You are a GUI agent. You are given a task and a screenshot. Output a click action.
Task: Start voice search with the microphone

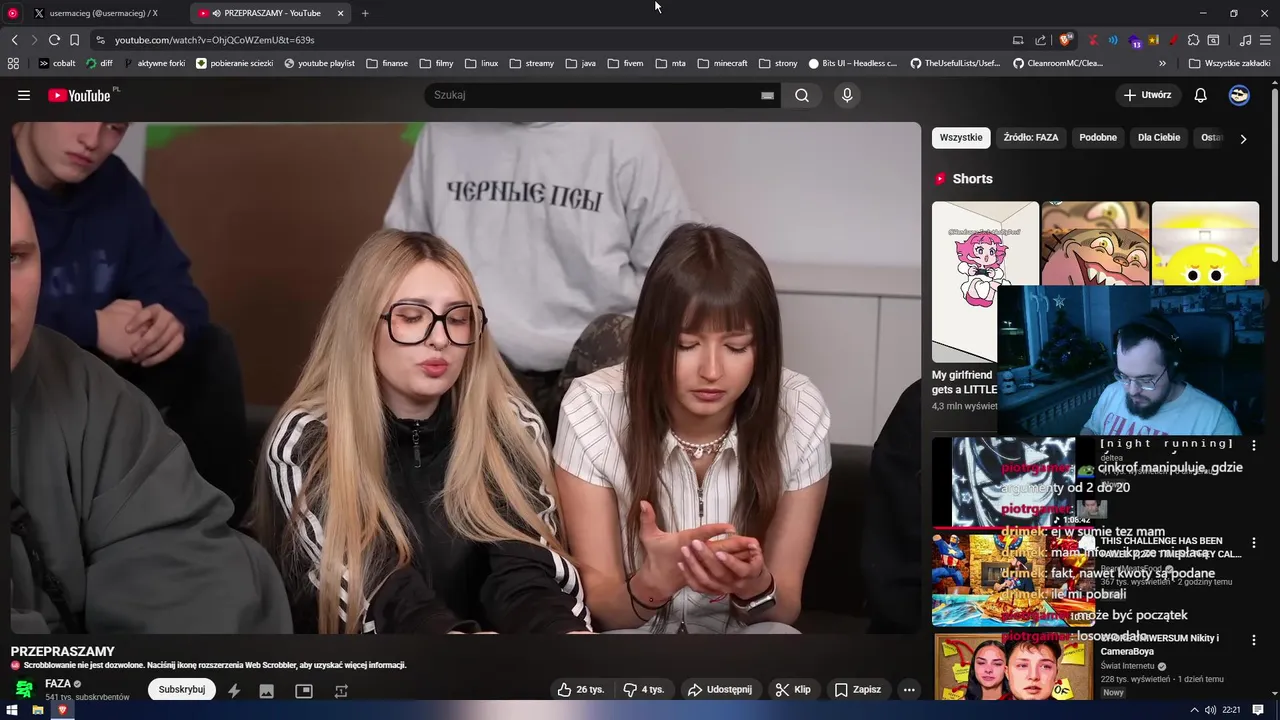click(x=847, y=95)
